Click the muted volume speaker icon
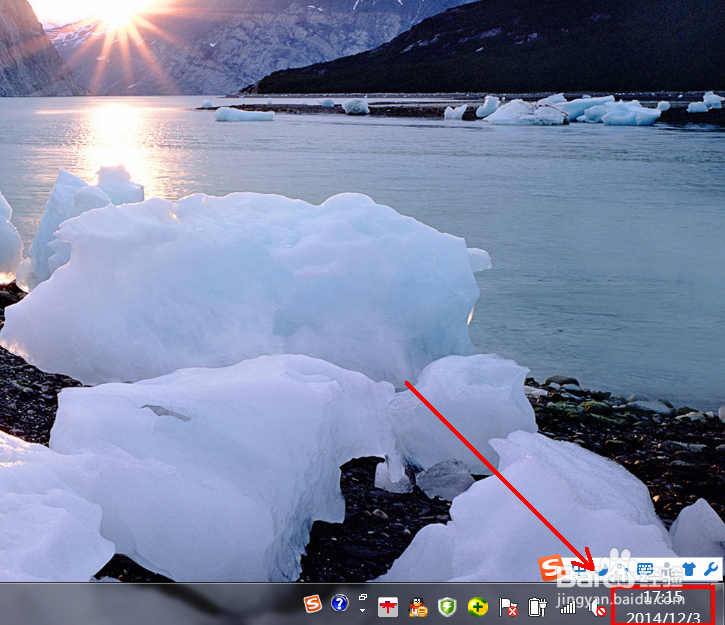 pyautogui.click(x=597, y=607)
